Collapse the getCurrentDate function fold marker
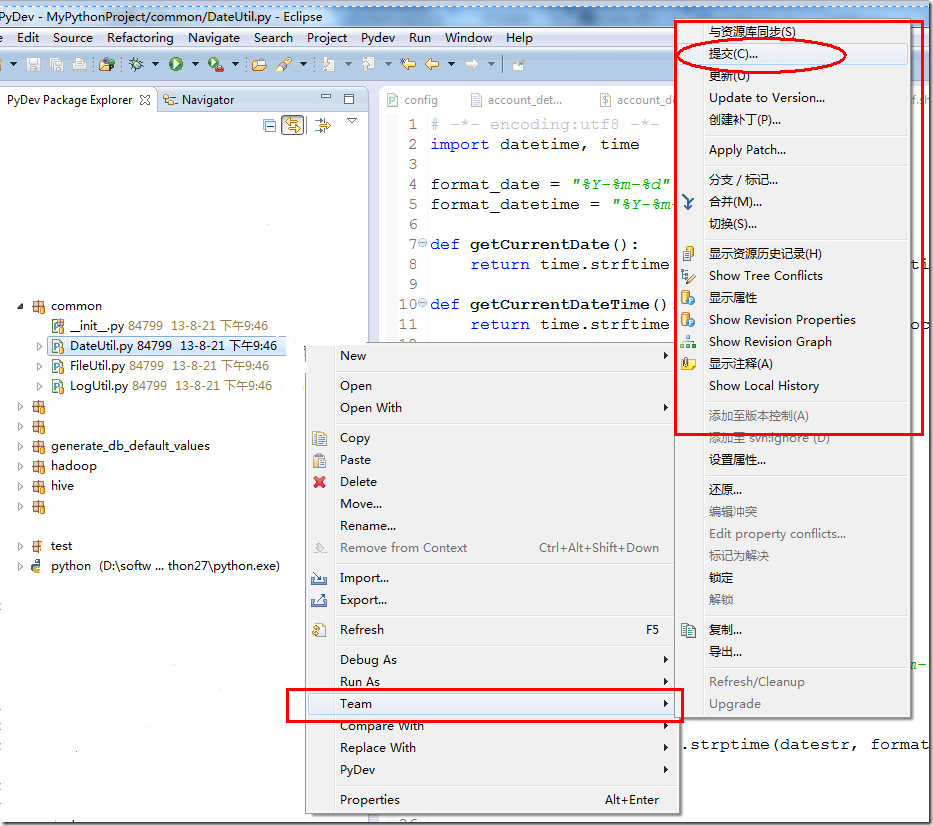 pos(422,243)
